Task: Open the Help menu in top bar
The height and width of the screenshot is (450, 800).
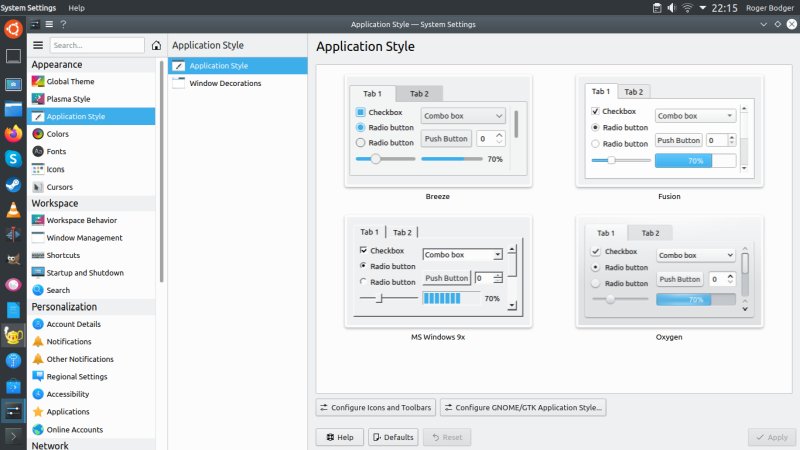Action: [76, 7]
